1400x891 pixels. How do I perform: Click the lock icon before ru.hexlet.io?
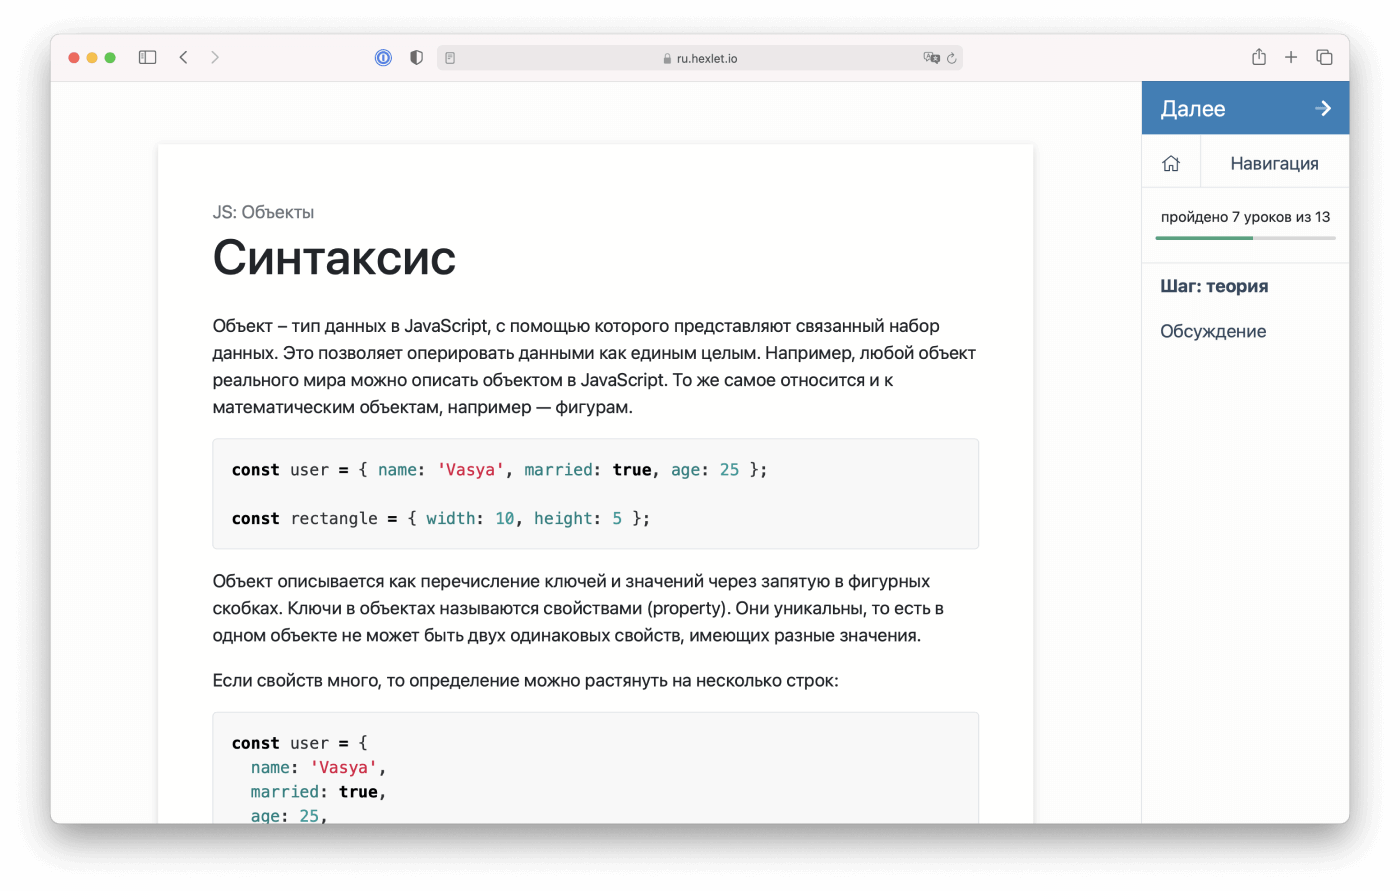click(x=667, y=59)
